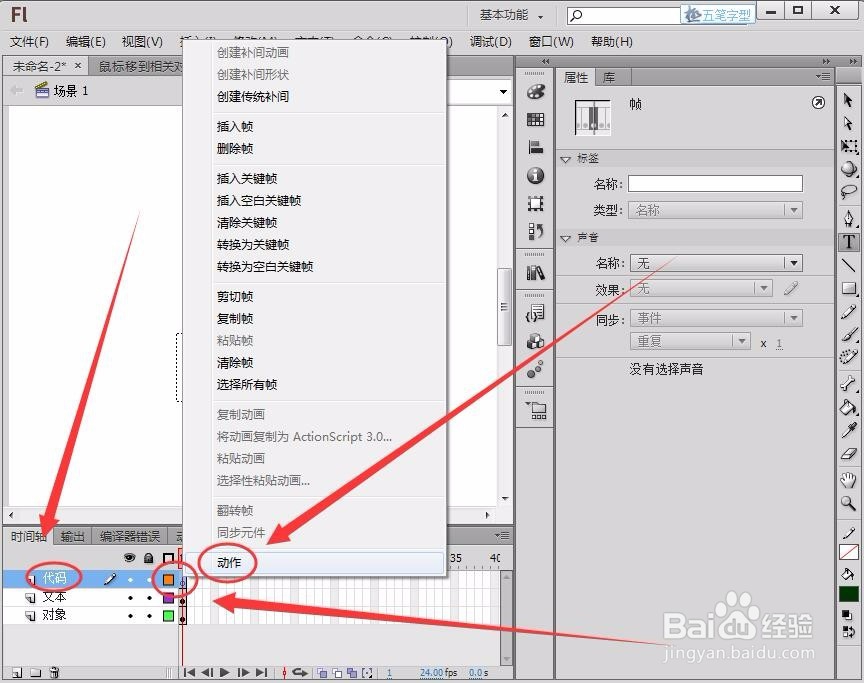Click the 代码 layer's orange outline color swatch
864x683 pixels.
pyautogui.click(x=167, y=578)
